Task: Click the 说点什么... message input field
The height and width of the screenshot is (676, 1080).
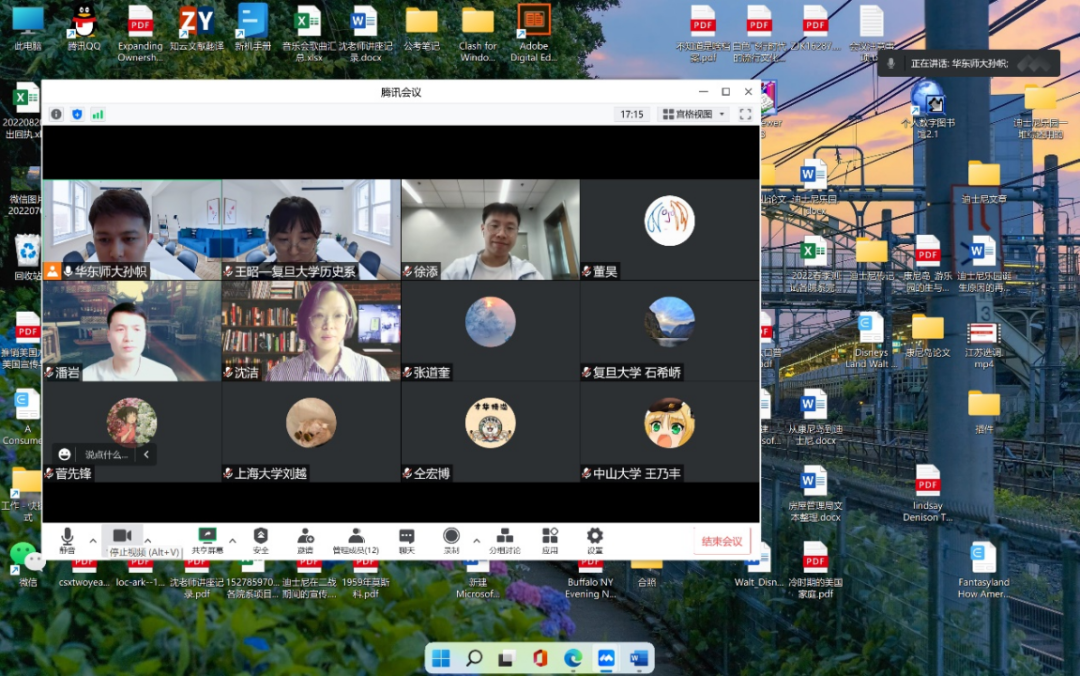Action: pyautogui.click(x=107, y=454)
